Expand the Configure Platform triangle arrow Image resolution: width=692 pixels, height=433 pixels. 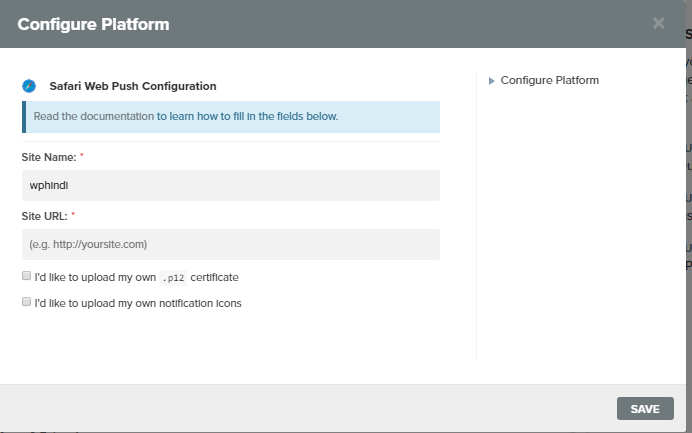coord(491,80)
